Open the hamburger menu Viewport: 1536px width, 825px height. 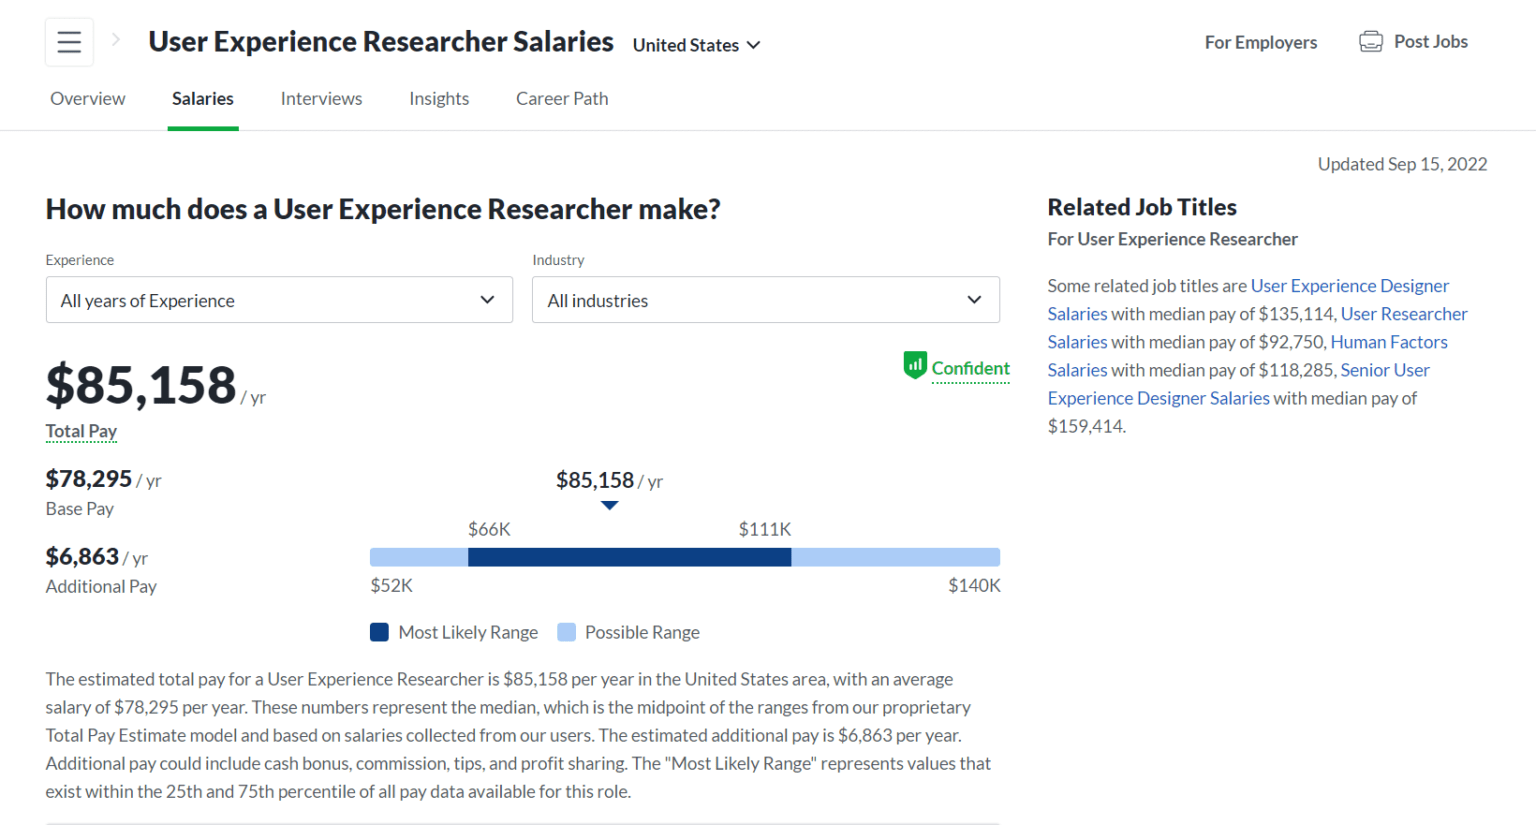point(69,42)
